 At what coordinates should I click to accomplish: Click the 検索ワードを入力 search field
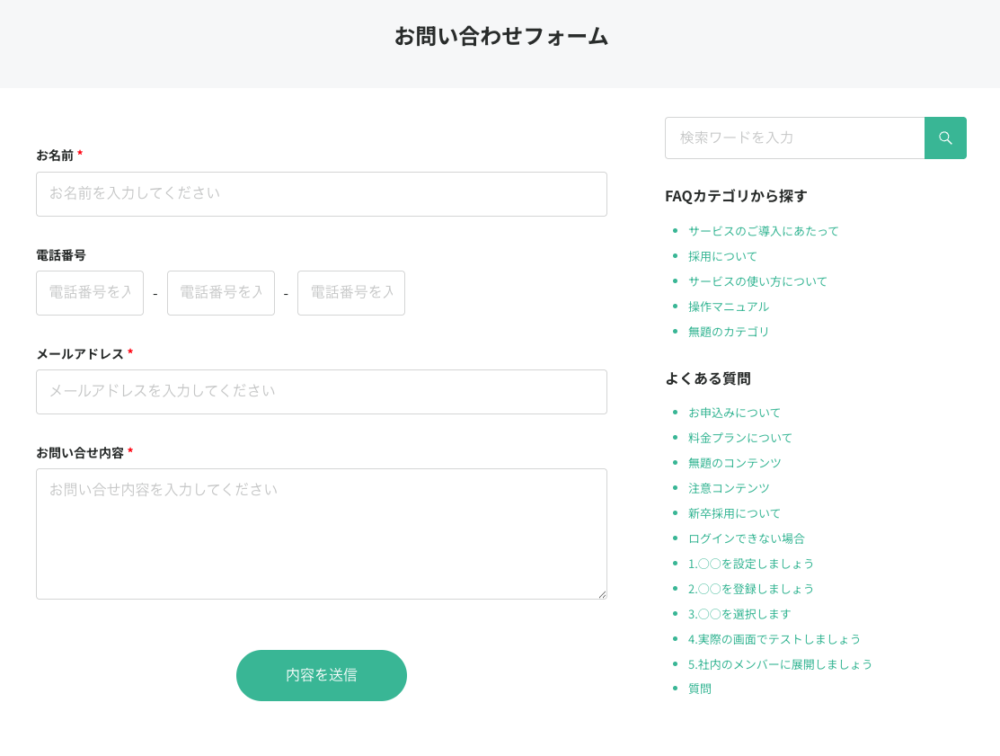(x=794, y=138)
